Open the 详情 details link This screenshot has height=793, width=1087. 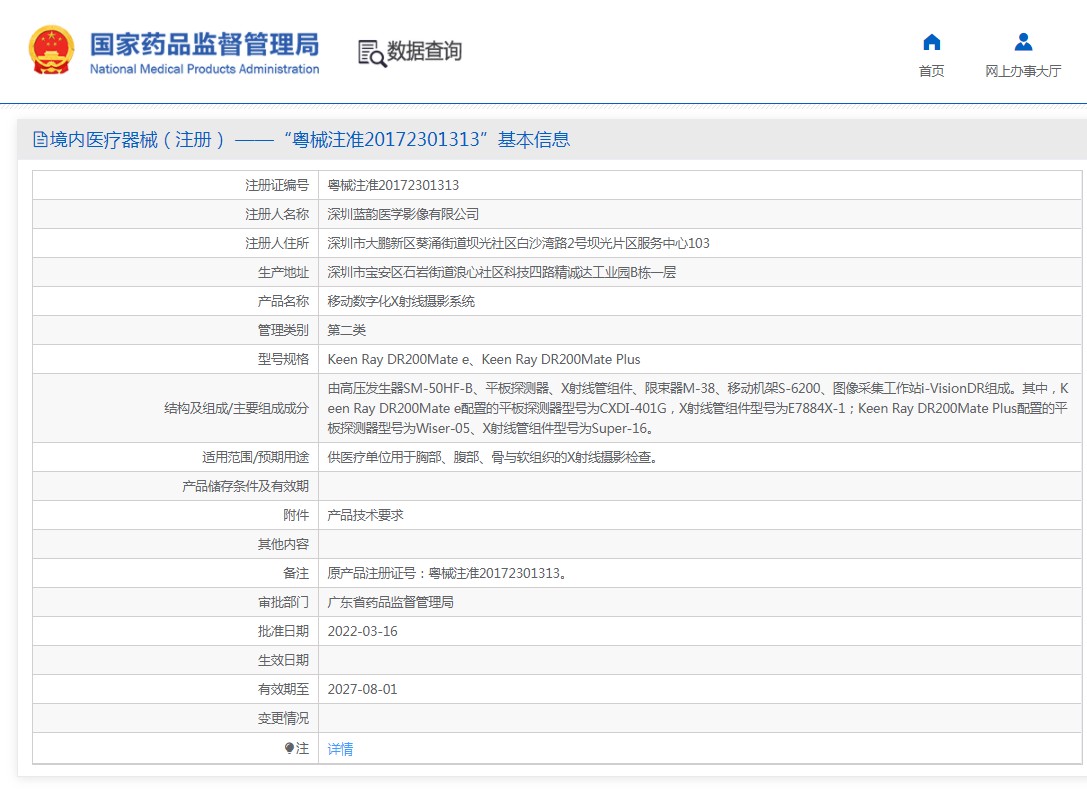pos(340,749)
